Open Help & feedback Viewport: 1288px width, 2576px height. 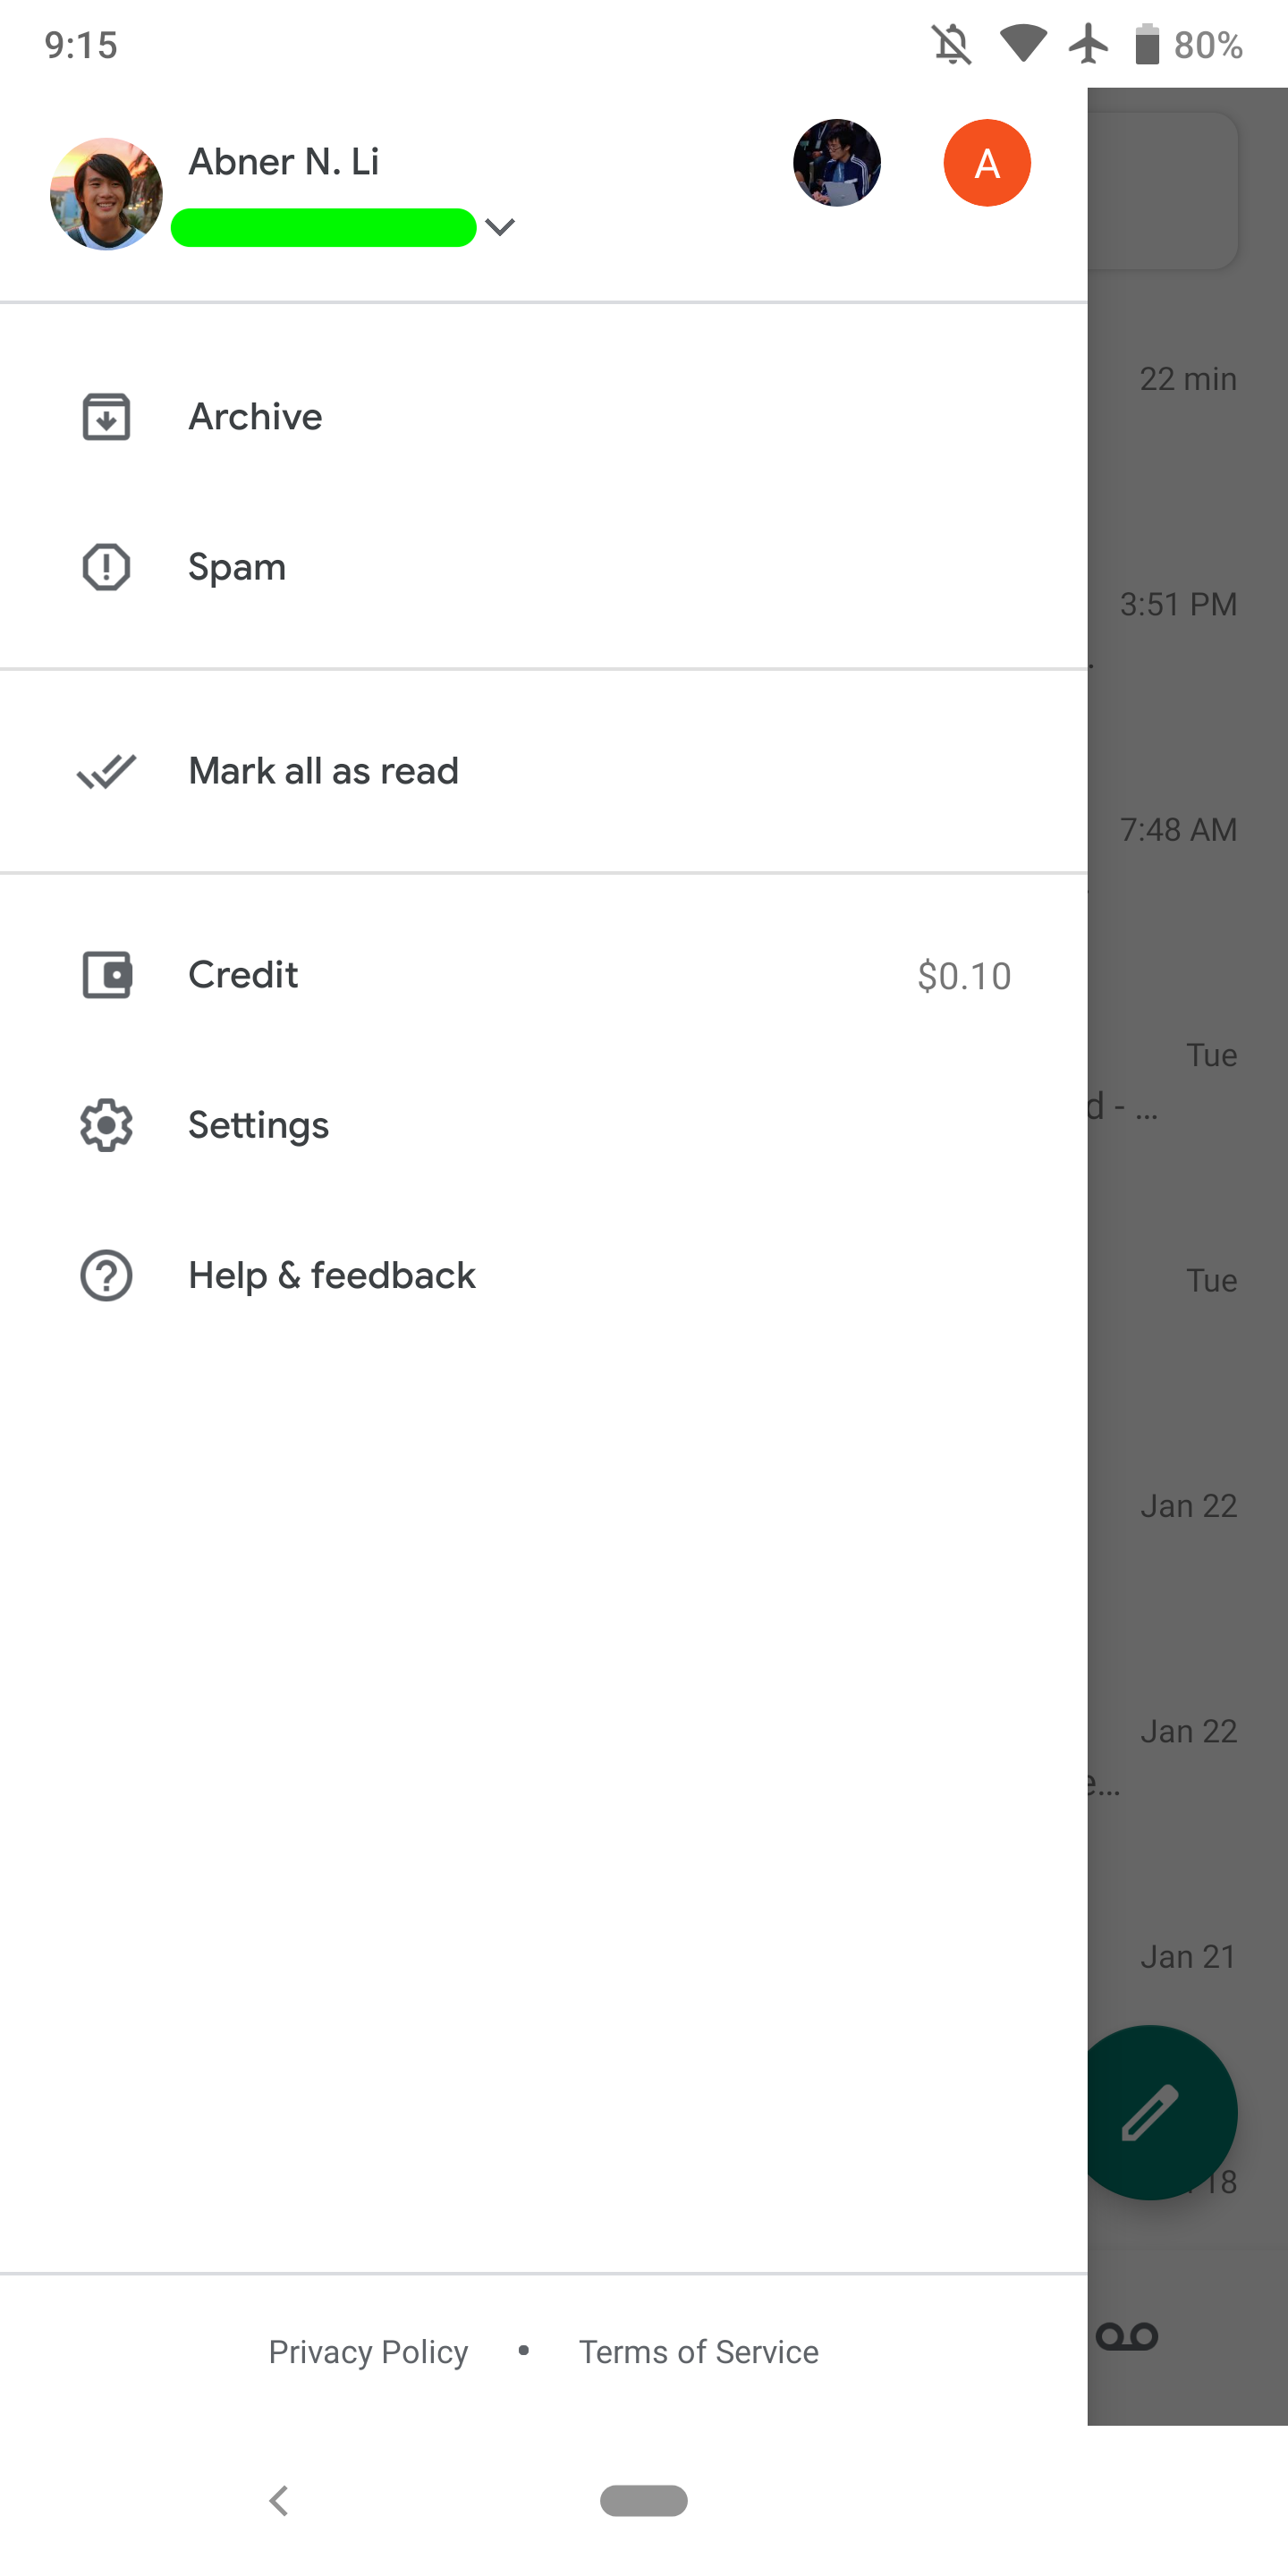coord(331,1275)
